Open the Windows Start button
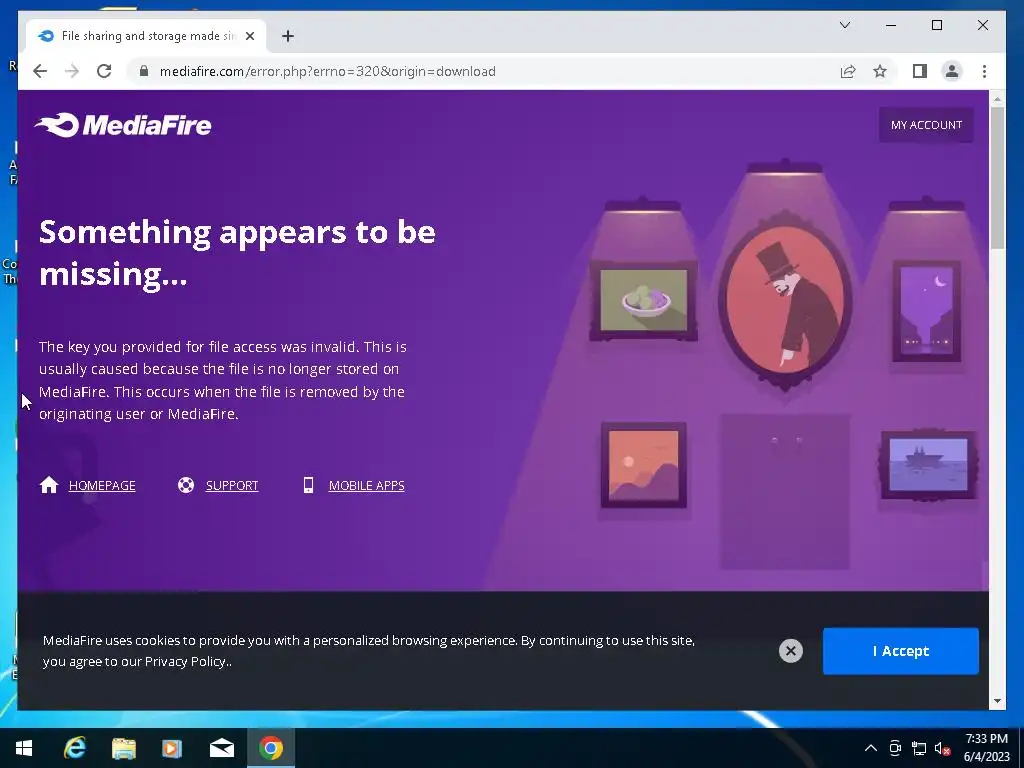 click(x=24, y=748)
